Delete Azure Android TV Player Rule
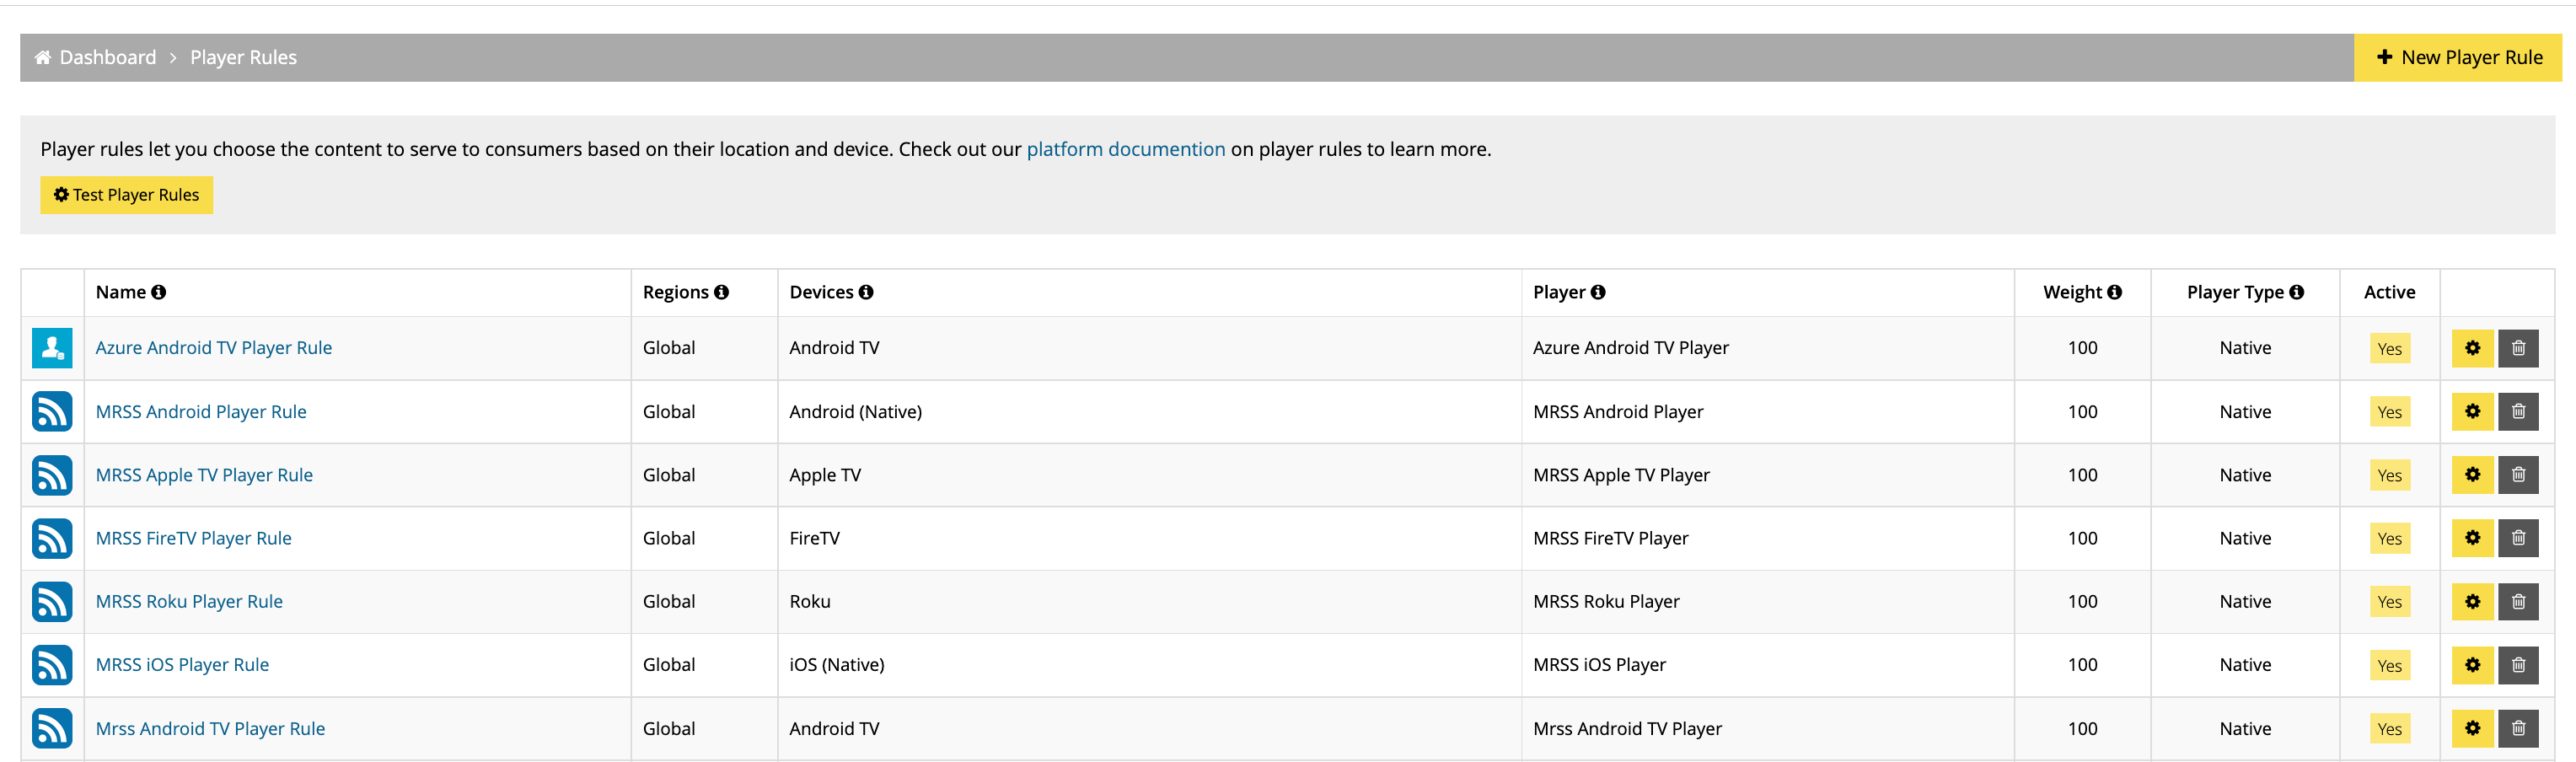Image resolution: width=2576 pixels, height=762 pixels. coord(2518,348)
